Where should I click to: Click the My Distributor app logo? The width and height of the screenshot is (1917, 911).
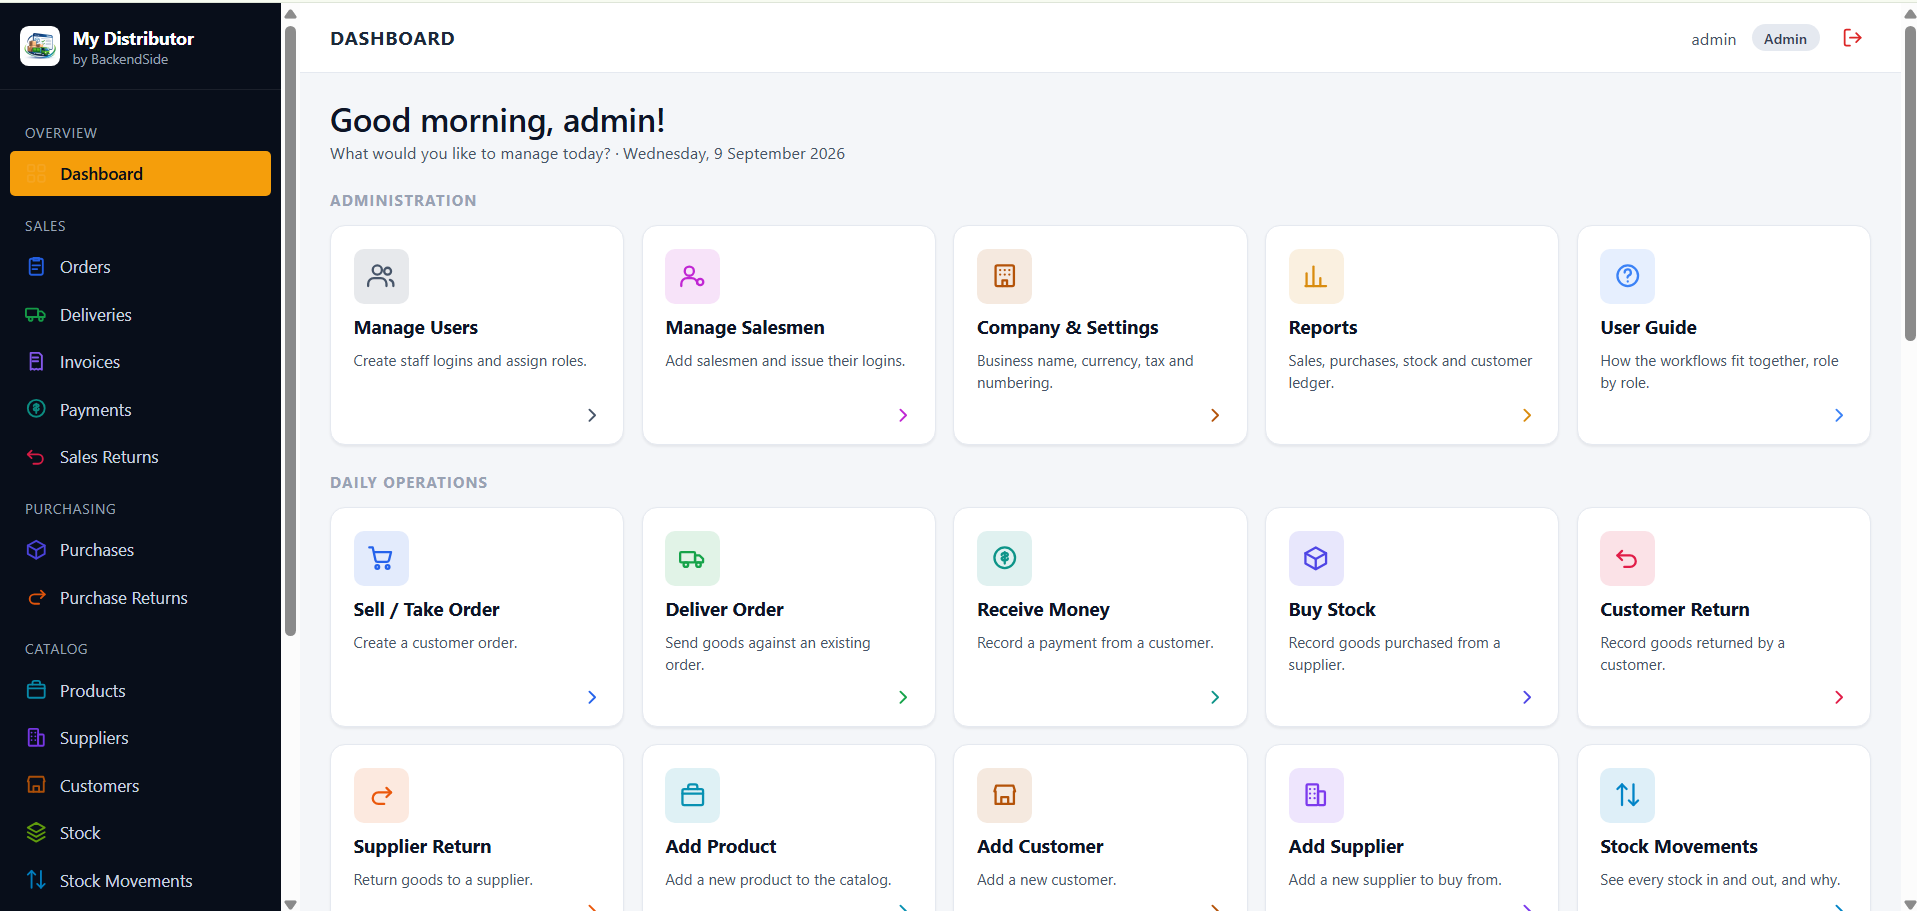tap(40, 46)
